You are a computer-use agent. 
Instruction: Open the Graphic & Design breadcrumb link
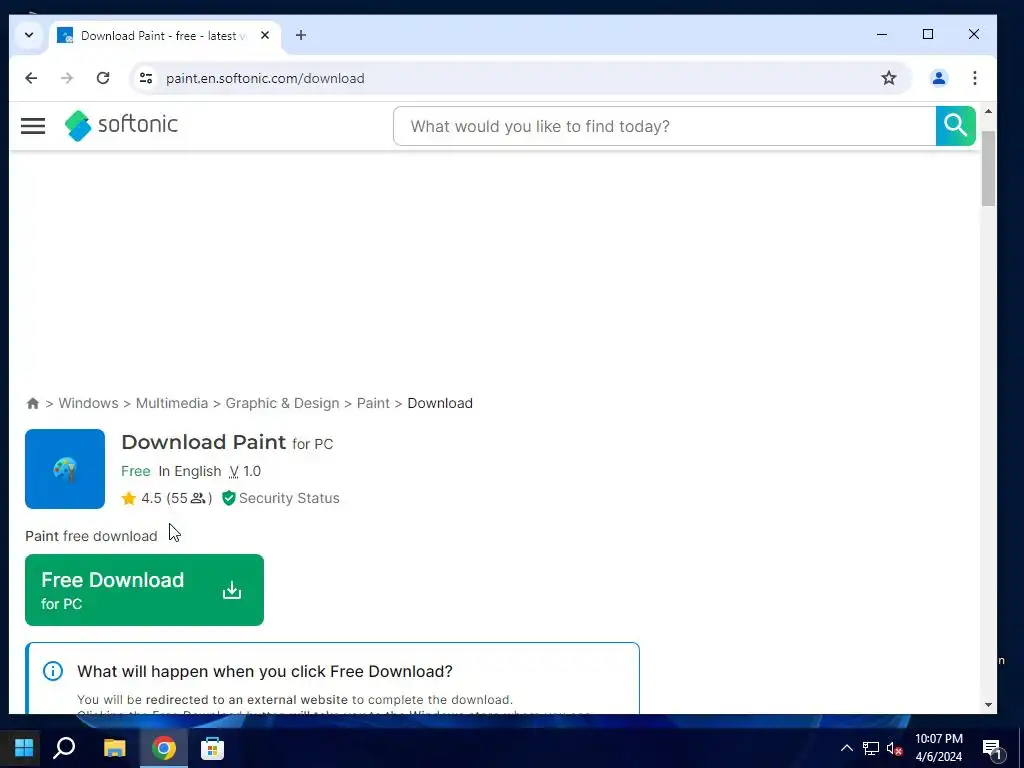[x=282, y=403]
